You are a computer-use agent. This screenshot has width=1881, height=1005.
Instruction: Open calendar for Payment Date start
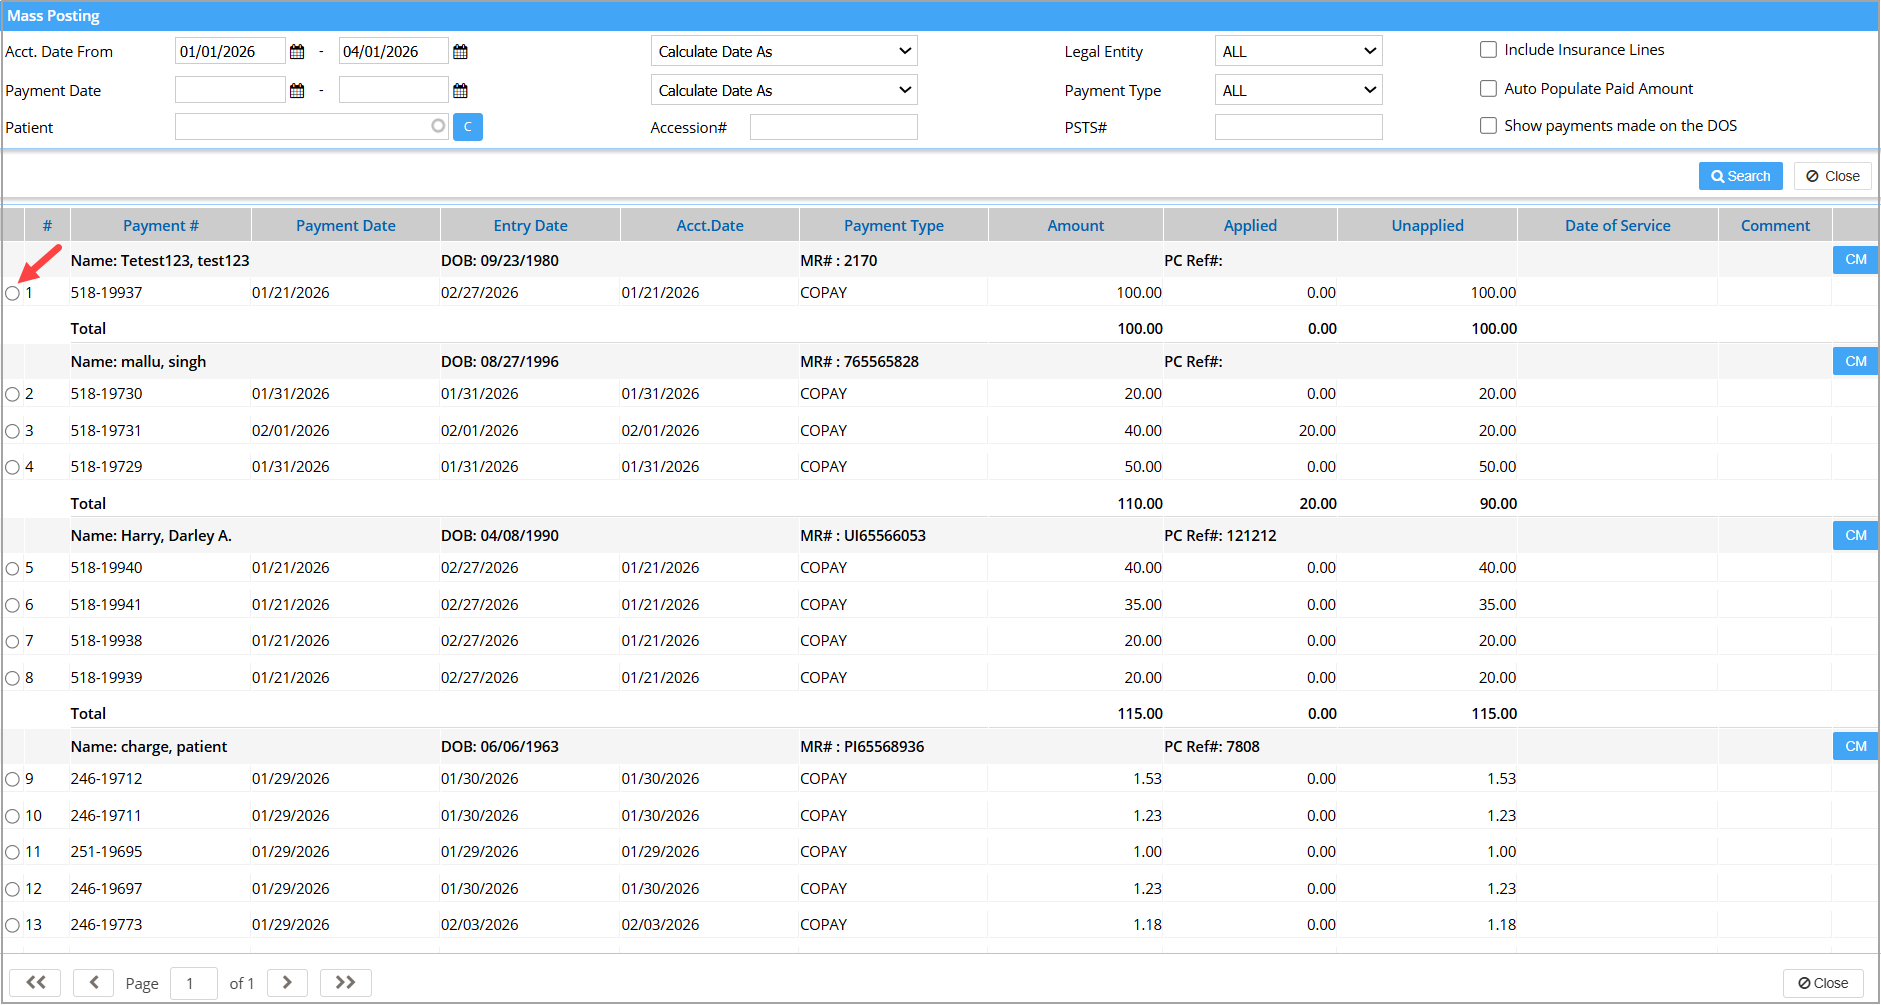pyautogui.click(x=297, y=91)
